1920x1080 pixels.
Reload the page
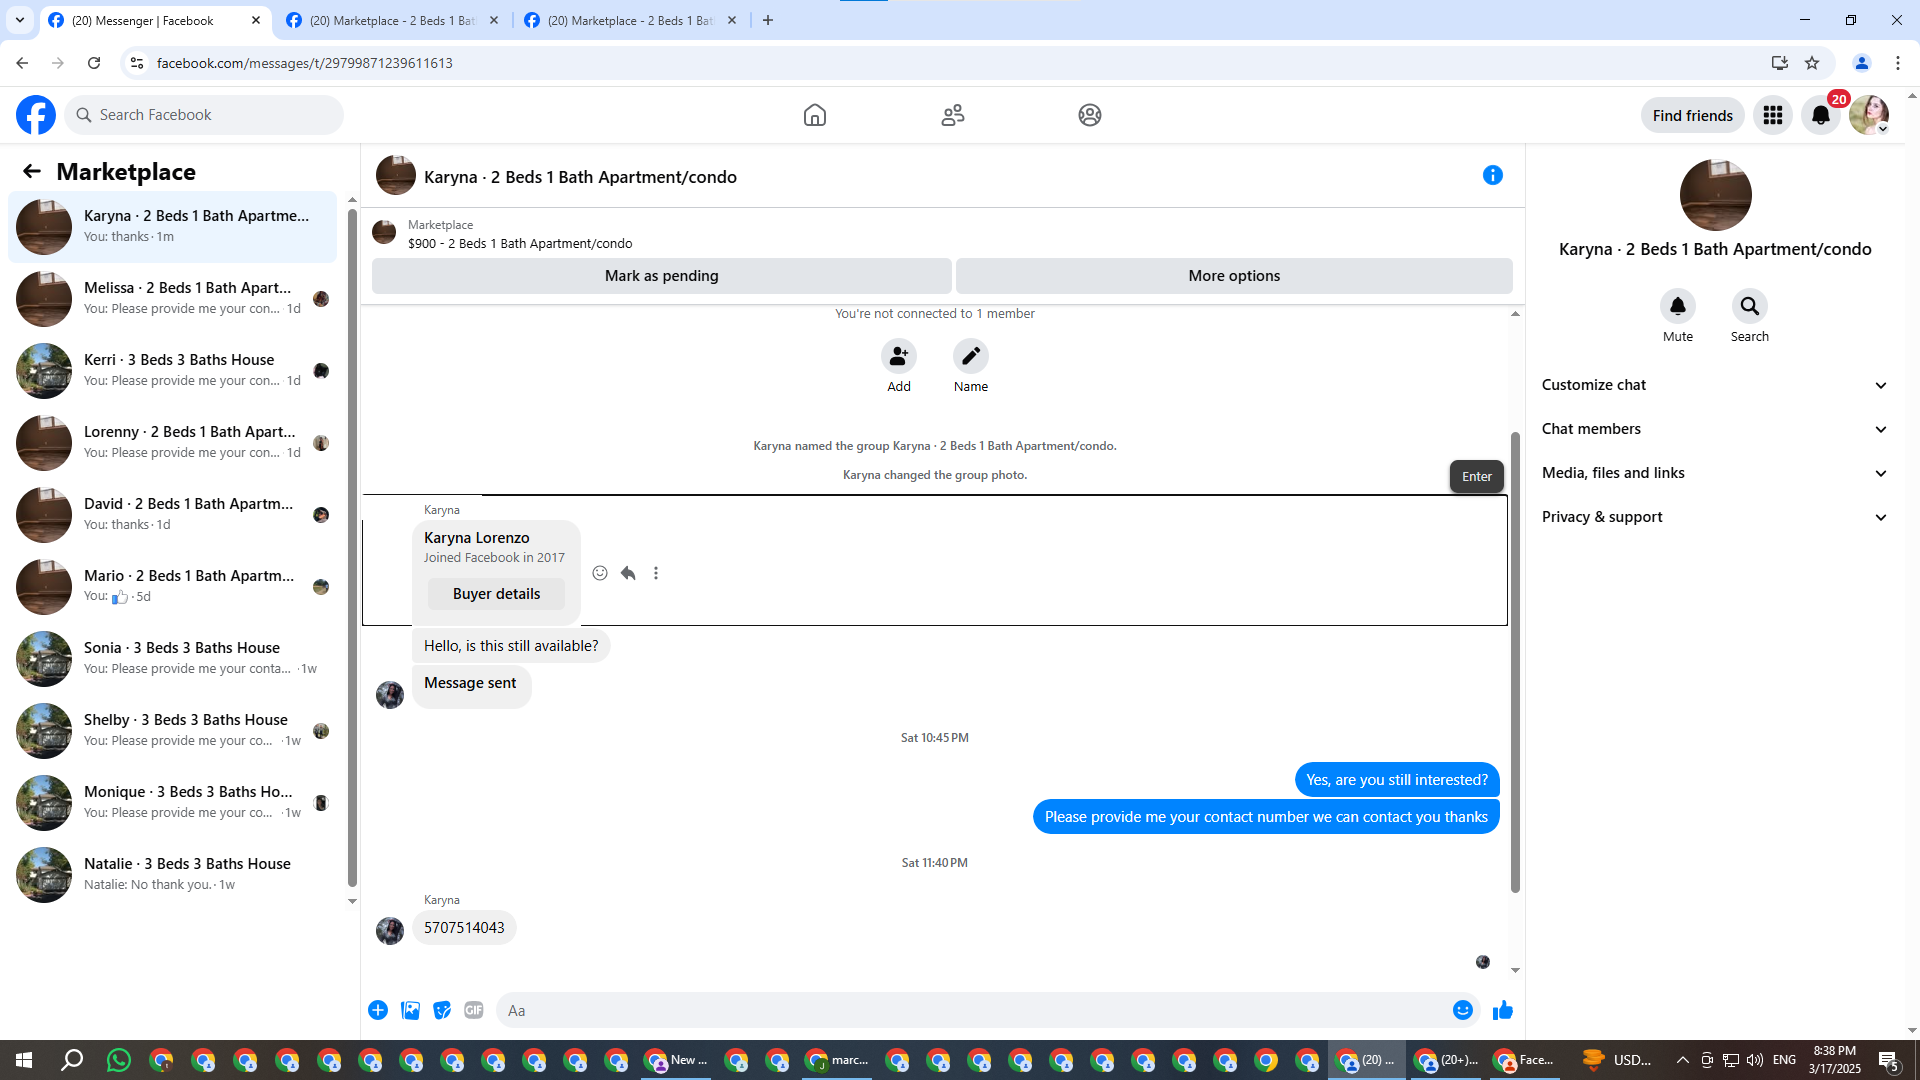click(94, 63)
